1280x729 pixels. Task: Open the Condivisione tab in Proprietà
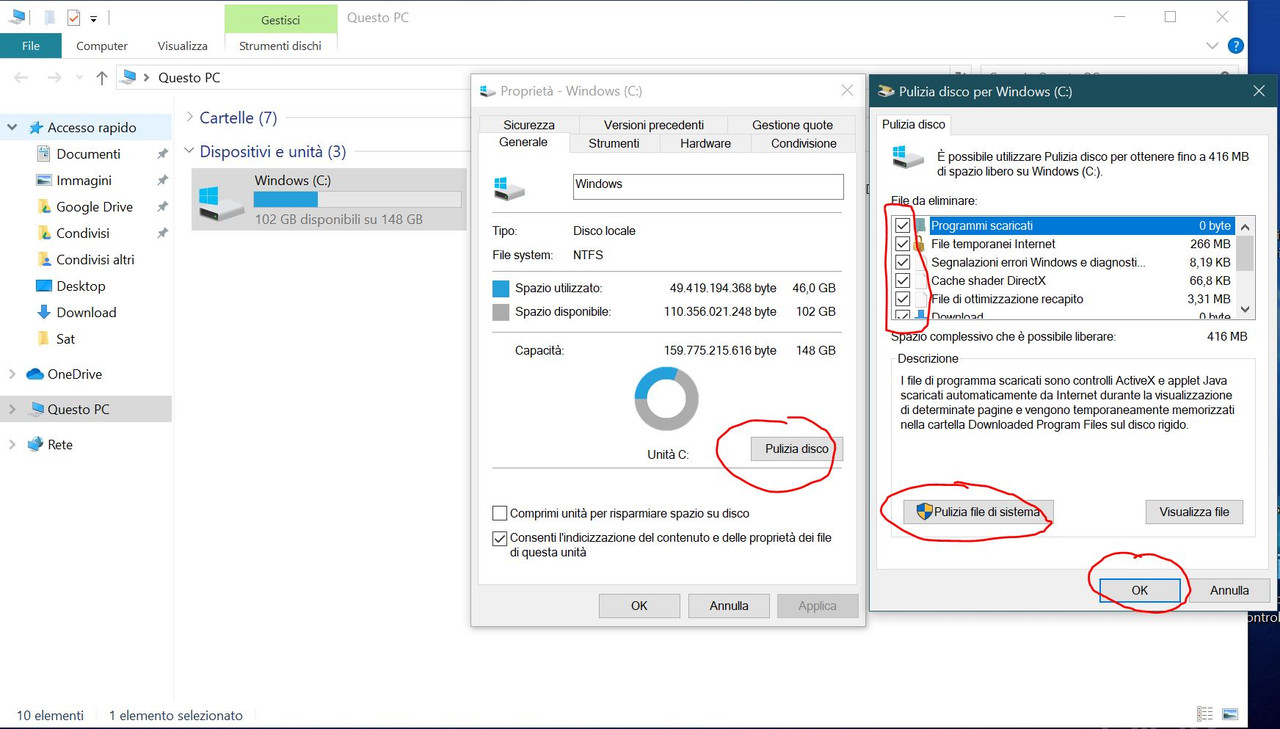coord(804,143)
